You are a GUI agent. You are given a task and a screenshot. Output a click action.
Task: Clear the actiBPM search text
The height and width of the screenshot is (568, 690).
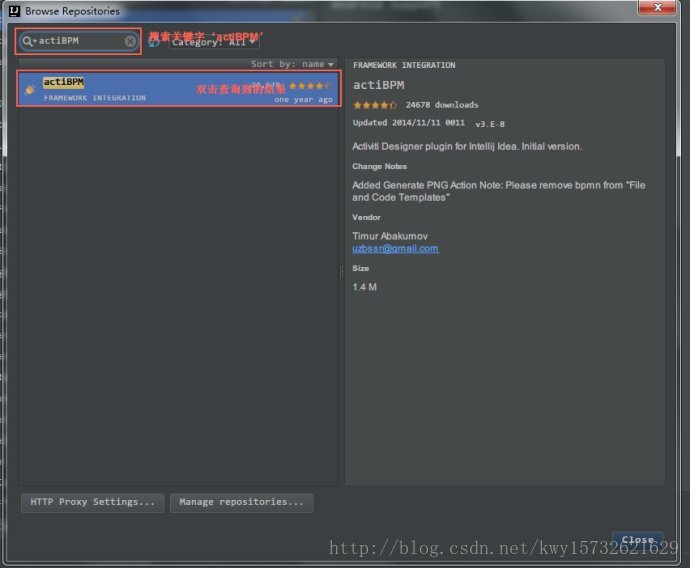tap(130, 41)
